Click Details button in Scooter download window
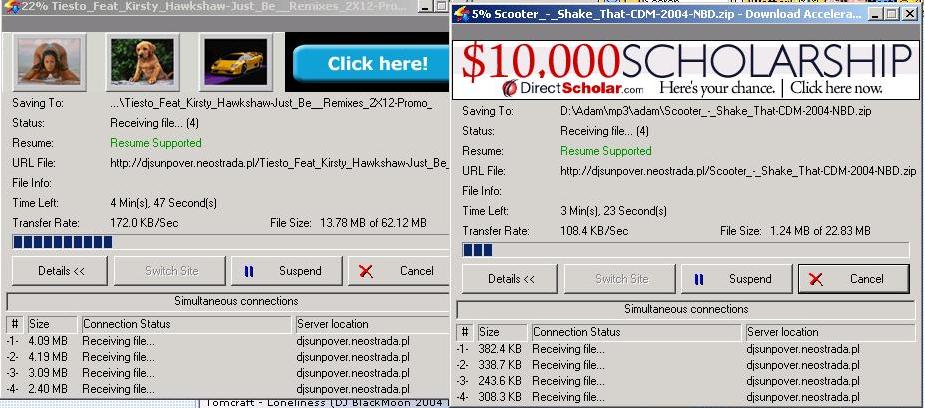 pos(510,279)
